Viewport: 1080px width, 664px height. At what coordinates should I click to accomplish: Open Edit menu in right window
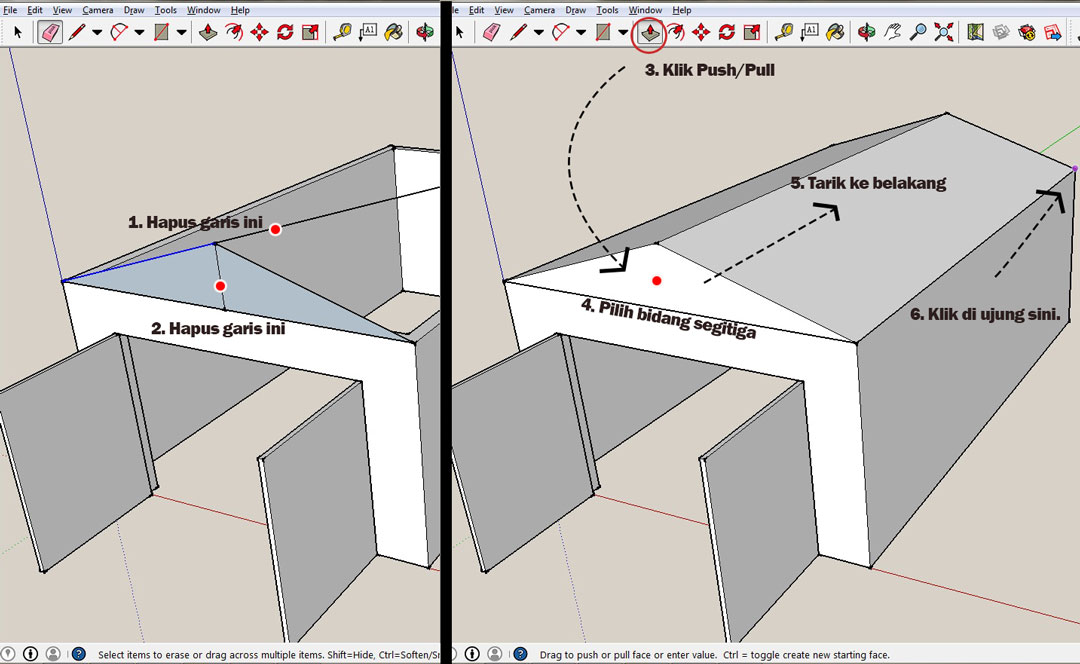click(x=477, y=10)
